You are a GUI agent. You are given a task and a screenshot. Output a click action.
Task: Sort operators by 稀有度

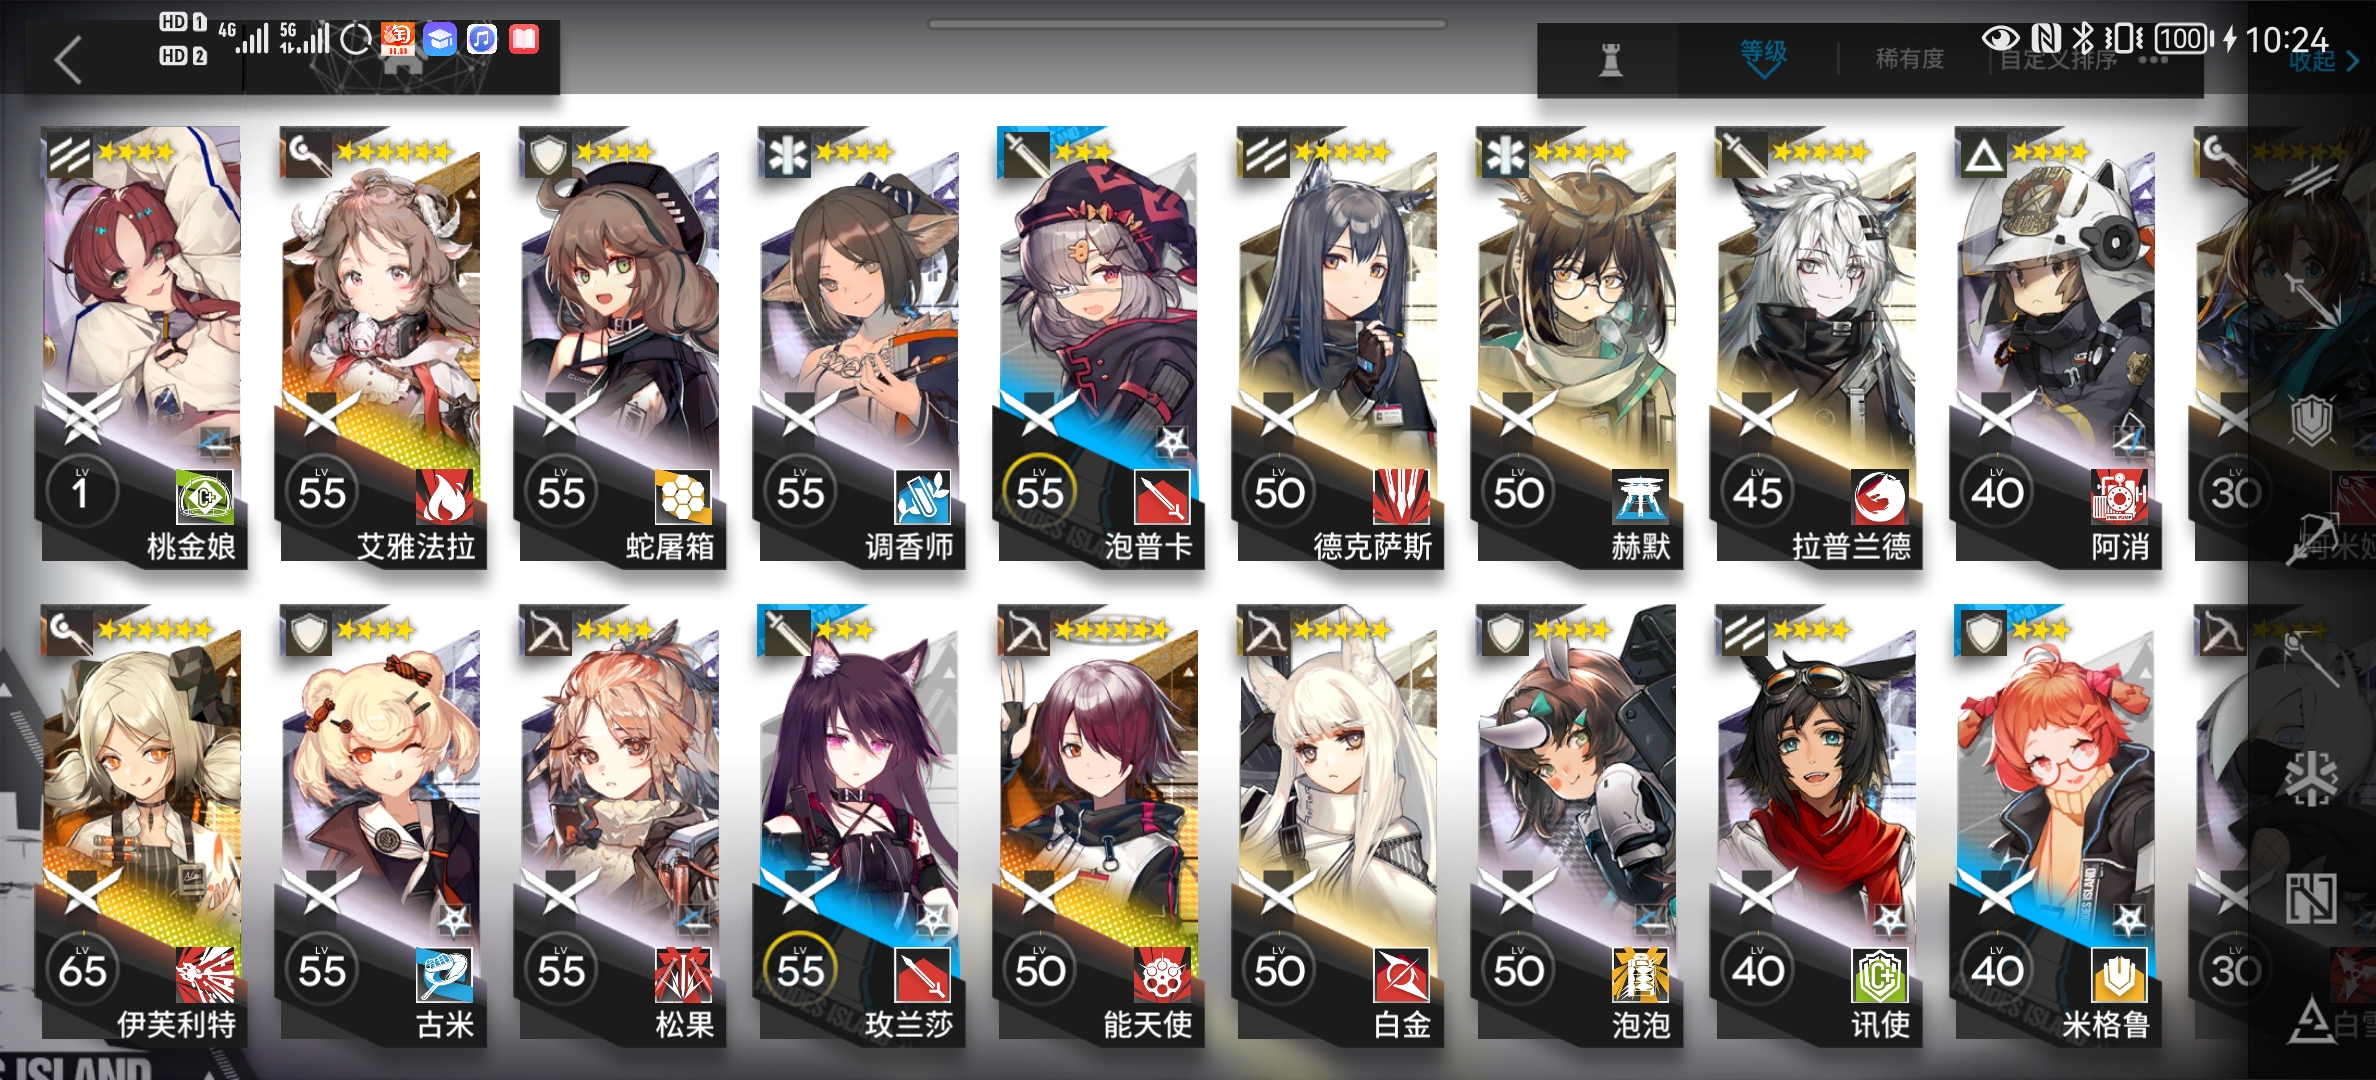pos(1910,59)
